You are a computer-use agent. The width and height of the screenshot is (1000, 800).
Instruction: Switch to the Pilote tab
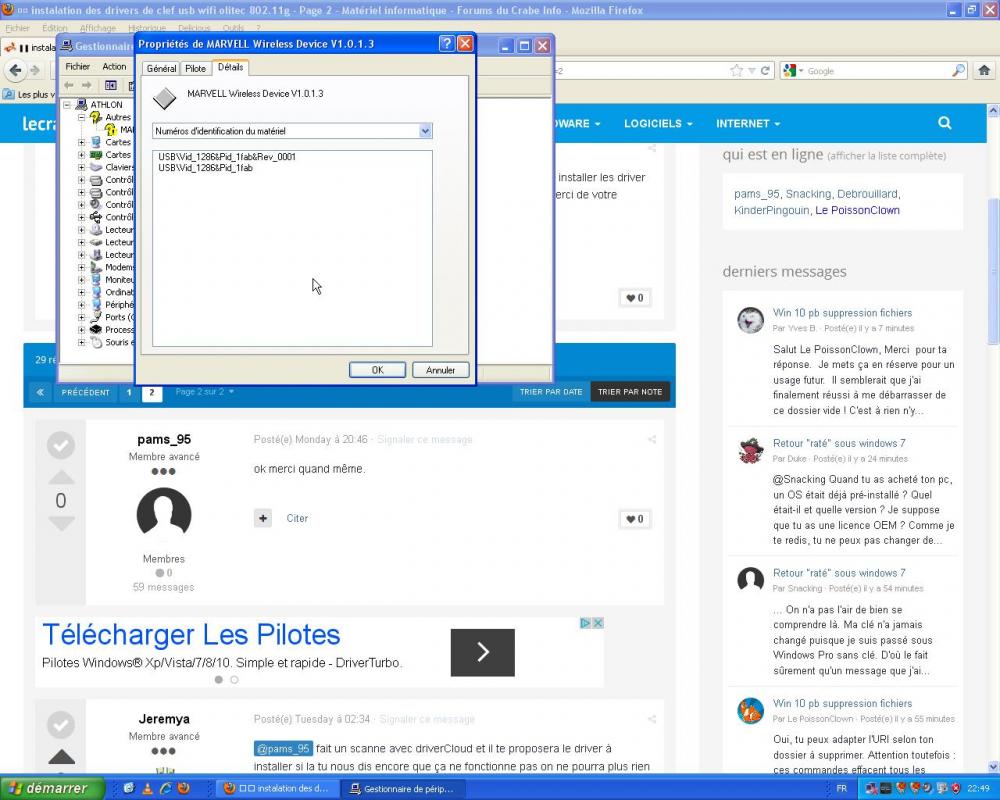point(195,68)
